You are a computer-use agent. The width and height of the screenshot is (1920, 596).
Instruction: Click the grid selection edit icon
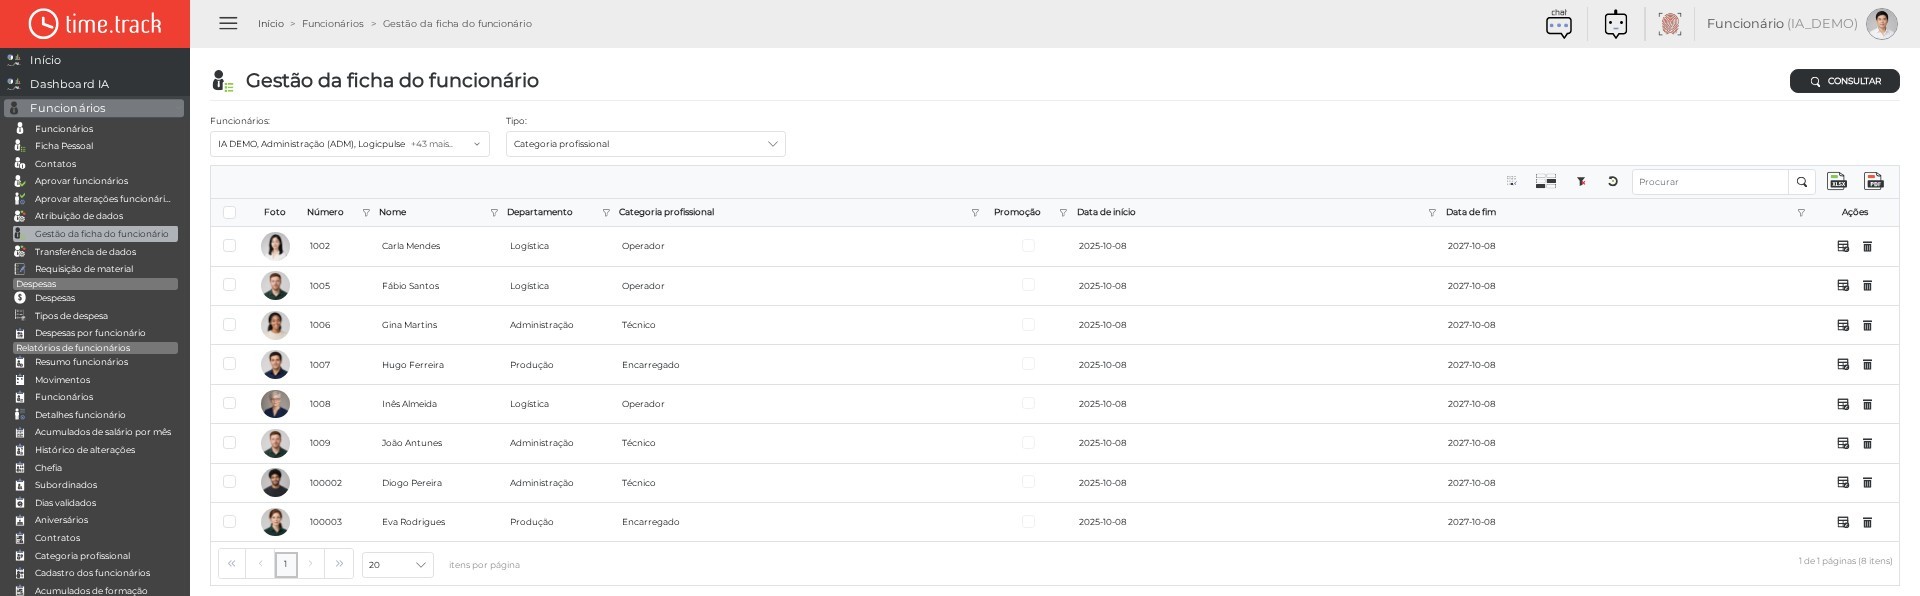click(1512, 182)
